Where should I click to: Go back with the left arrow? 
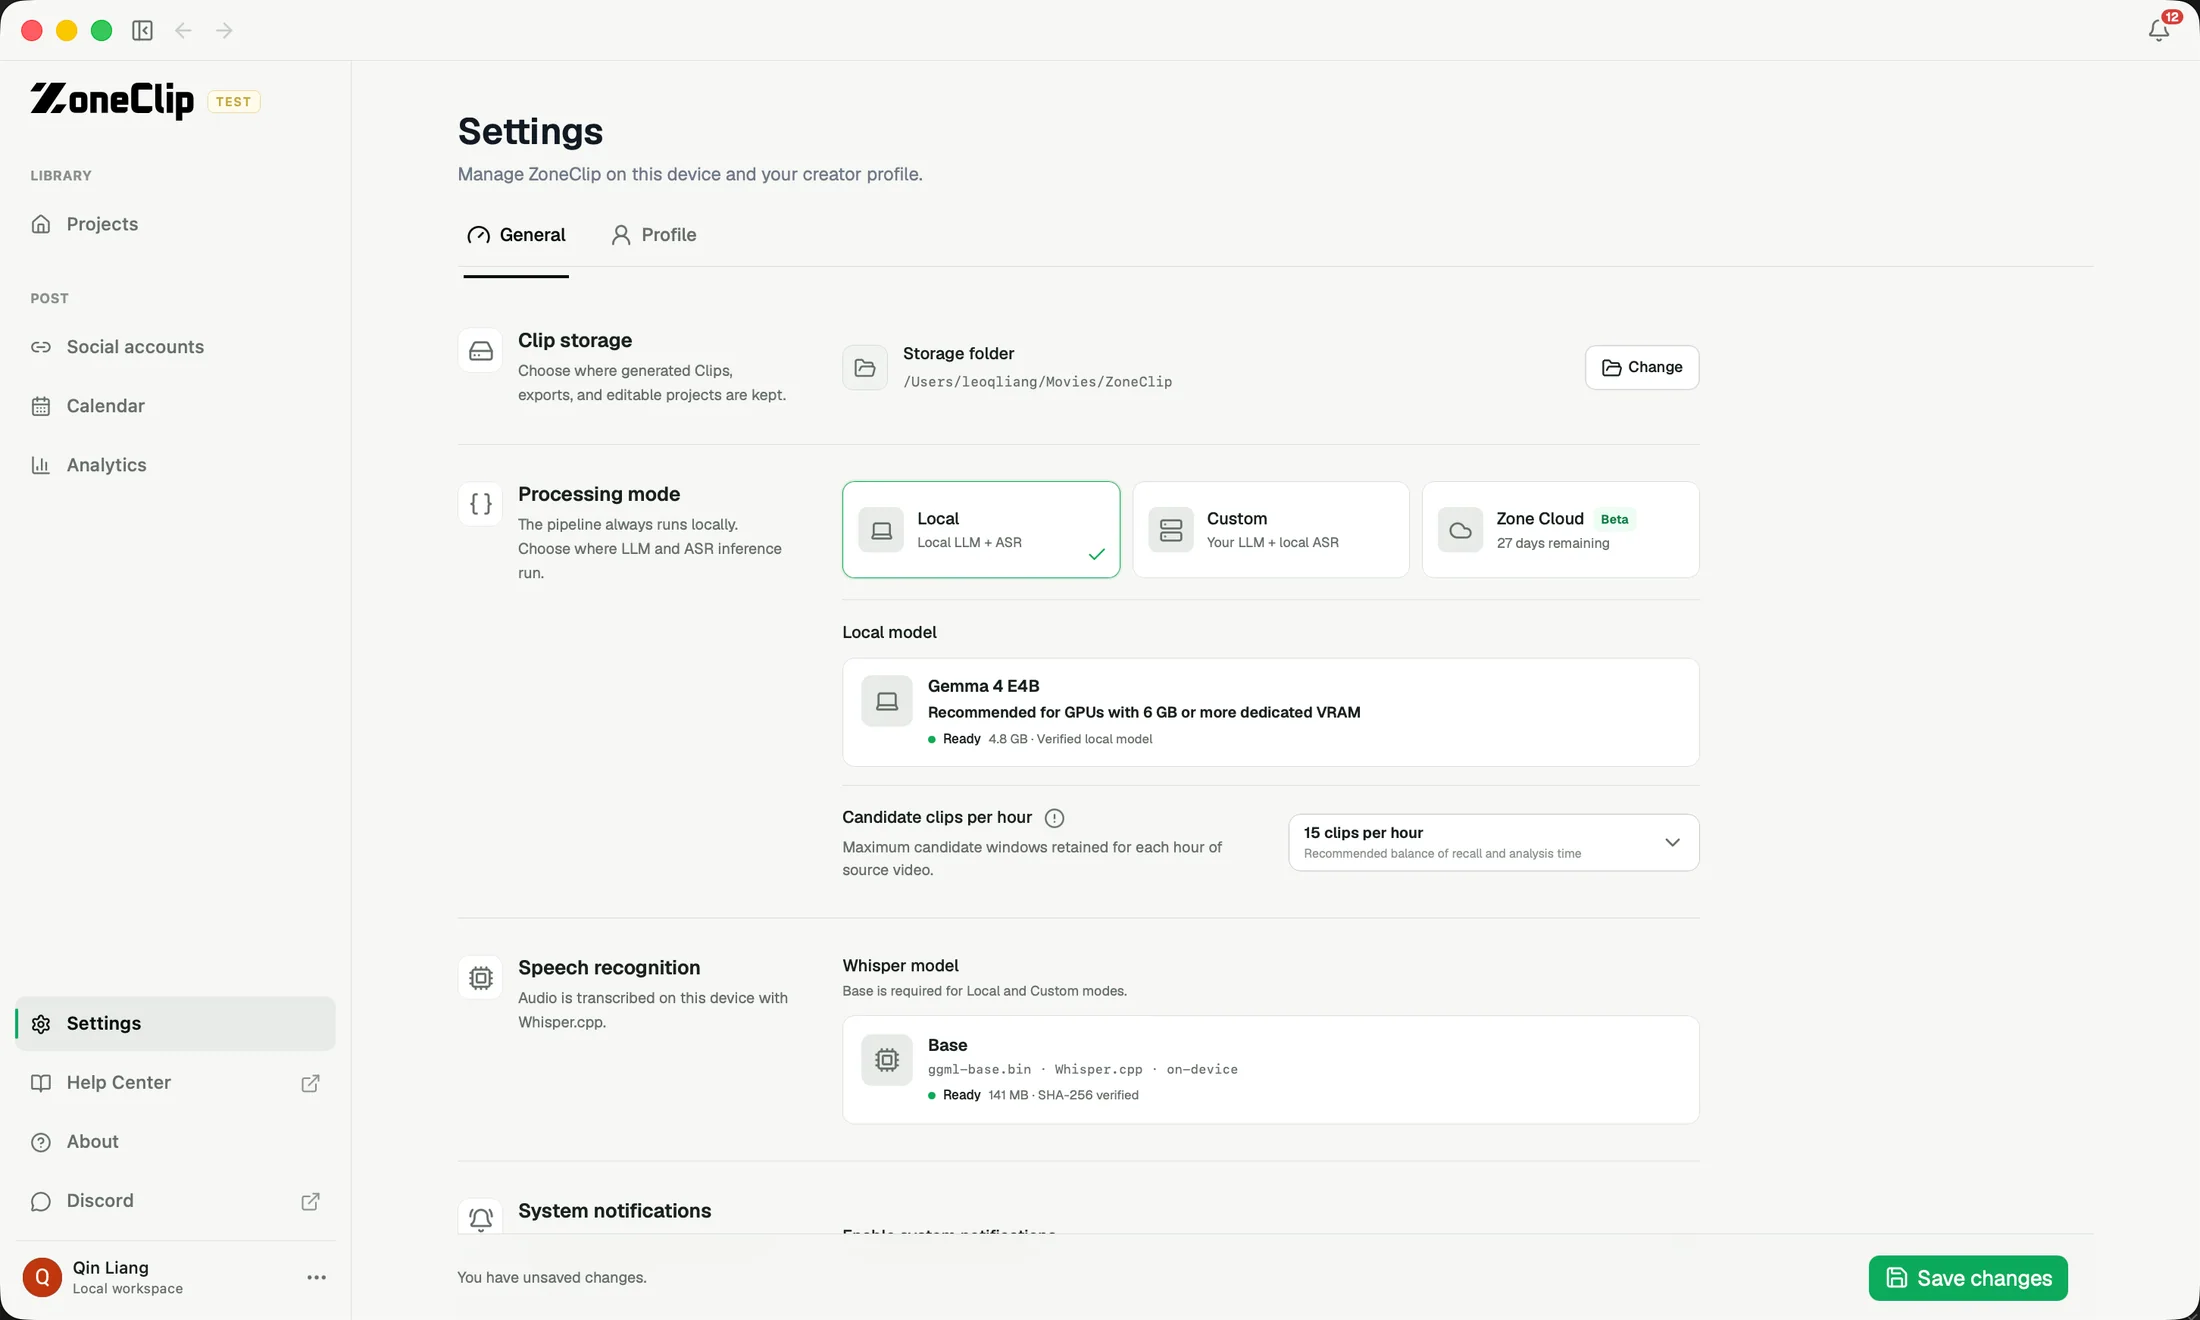coord(183,31)
